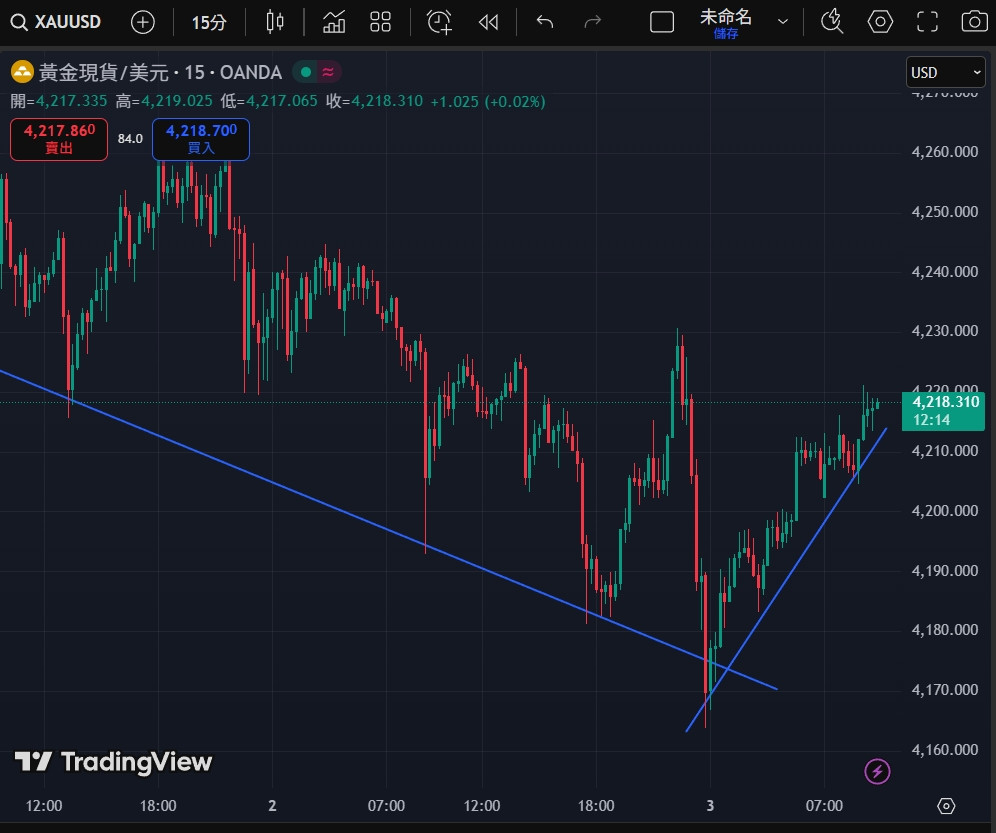Redo the chart action
This screenshot has height=833, width=996.
click(x=592, y=22)
